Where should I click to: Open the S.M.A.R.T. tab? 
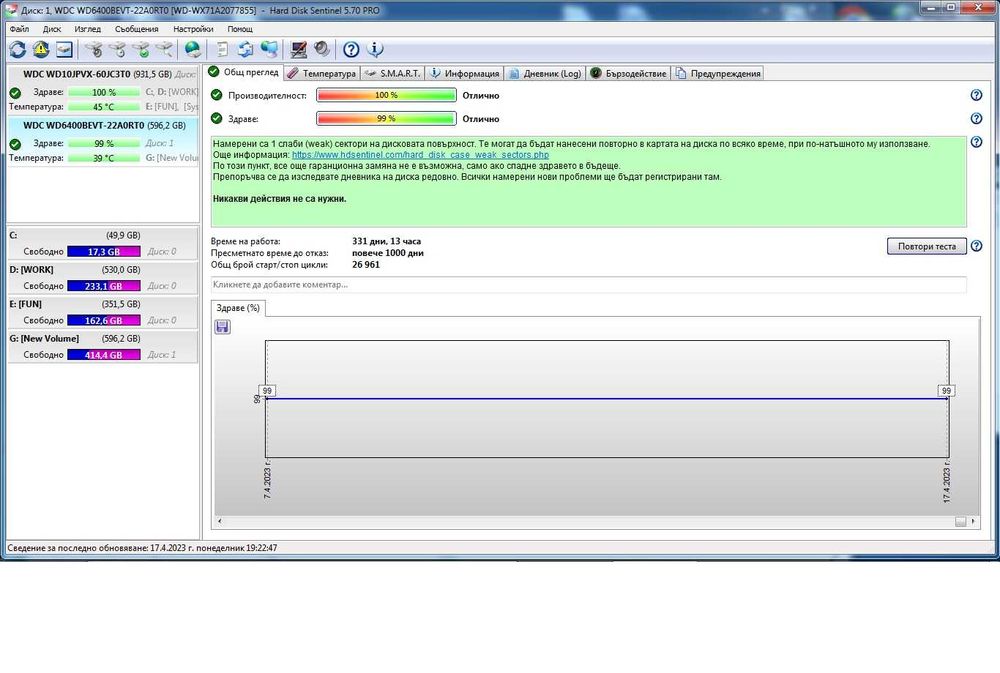pyautogui.click(x=392, y=73)
